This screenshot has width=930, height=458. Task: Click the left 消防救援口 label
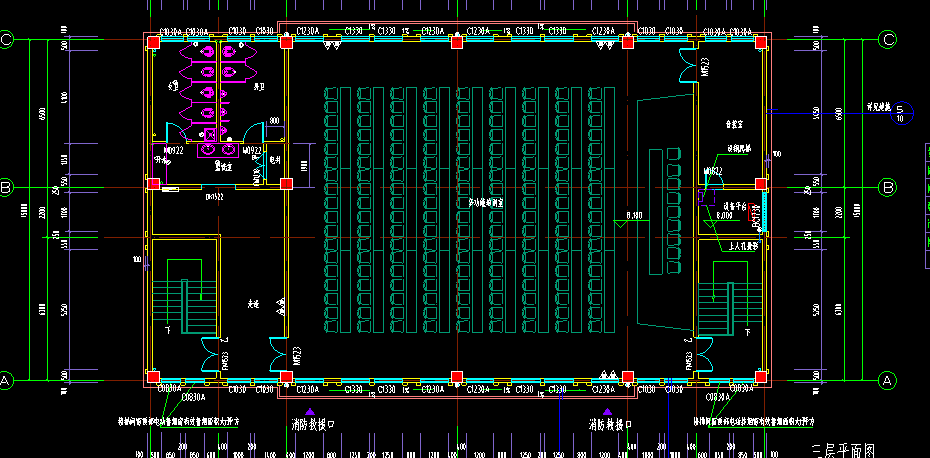click(313, 425)
